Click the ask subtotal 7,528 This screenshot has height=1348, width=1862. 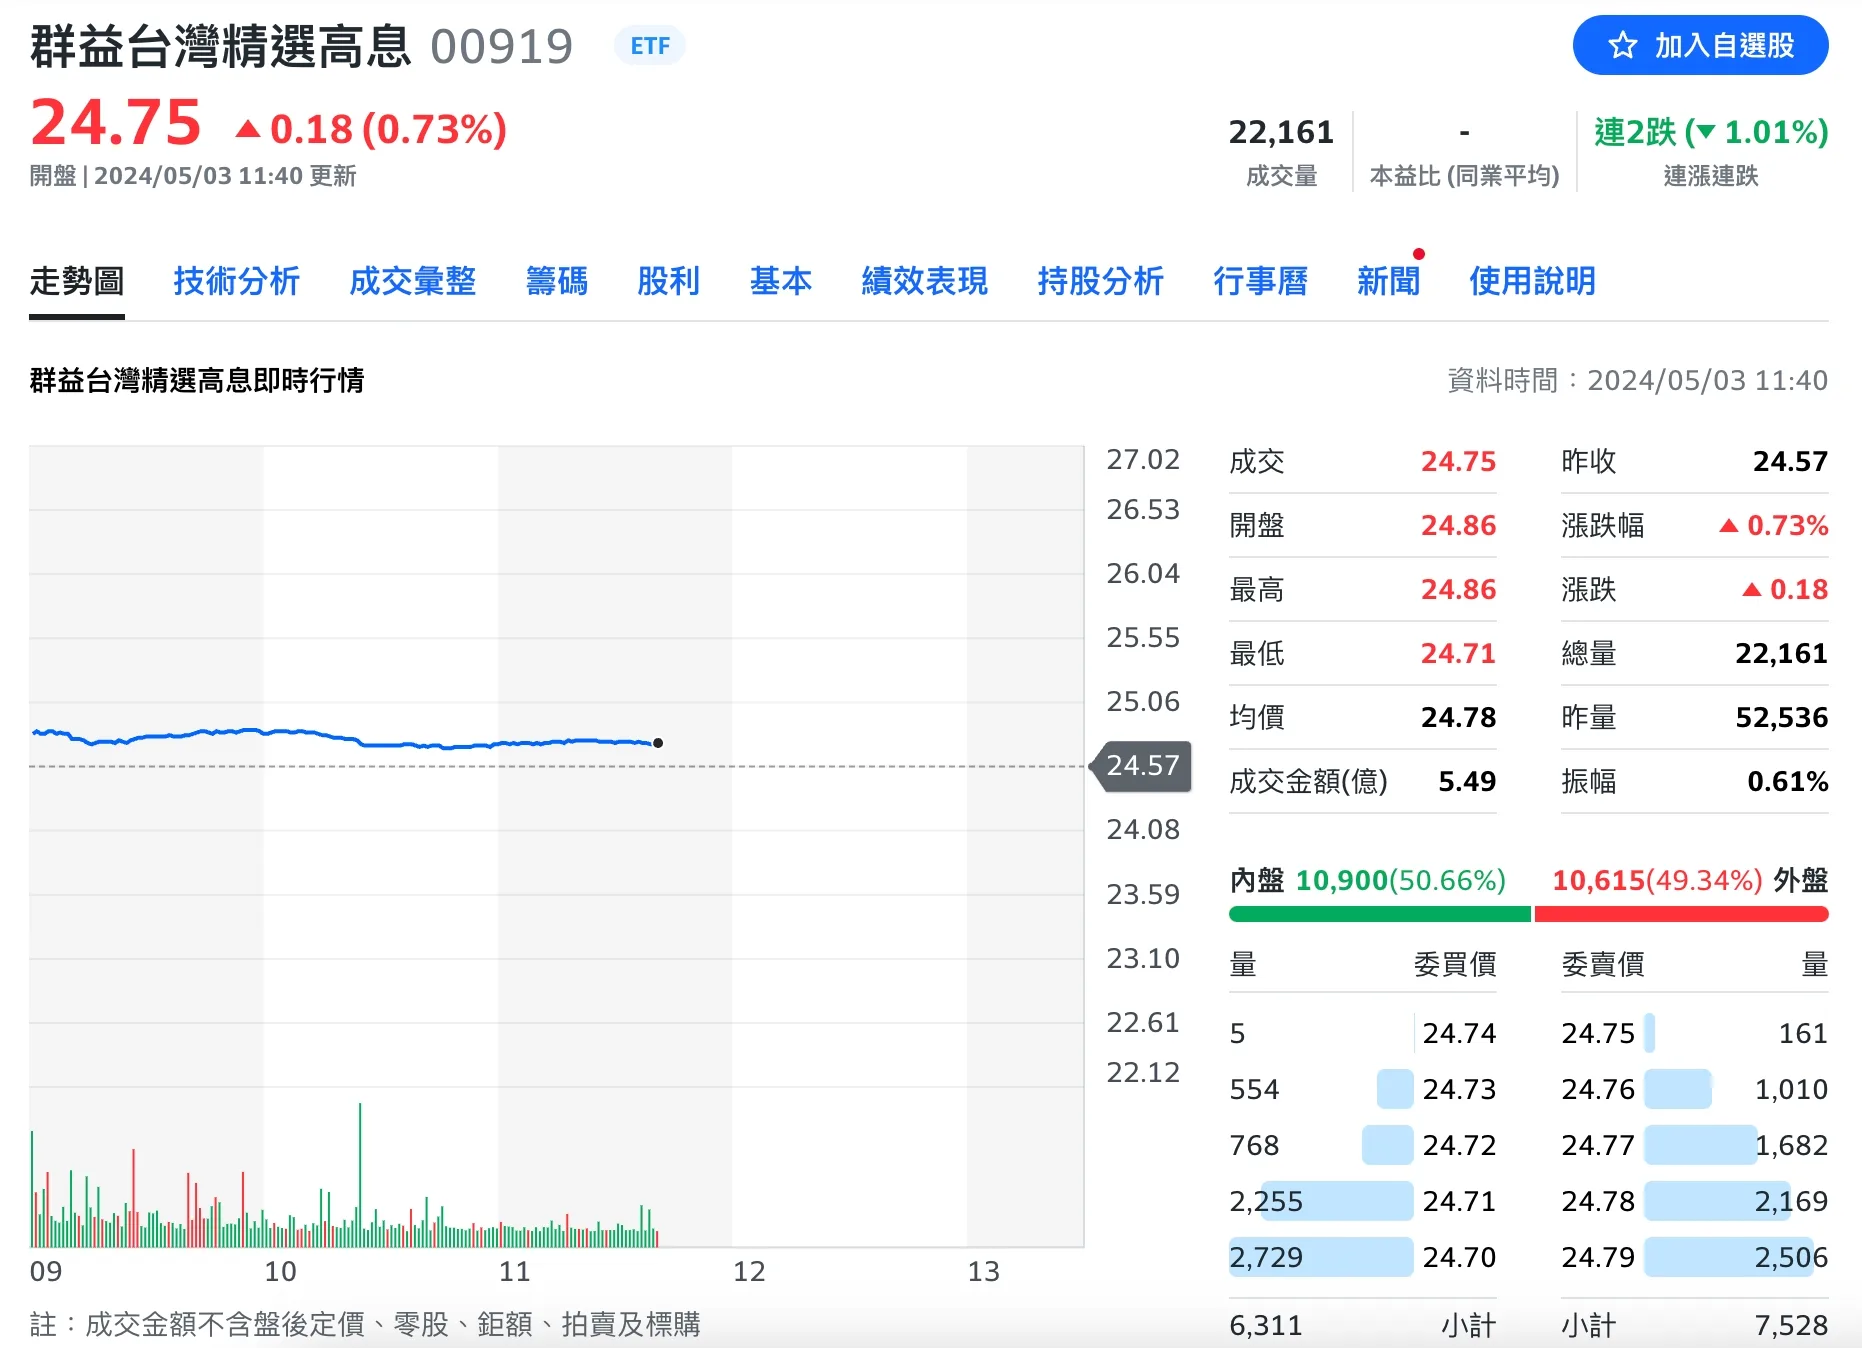(x=1791, y=1325)
